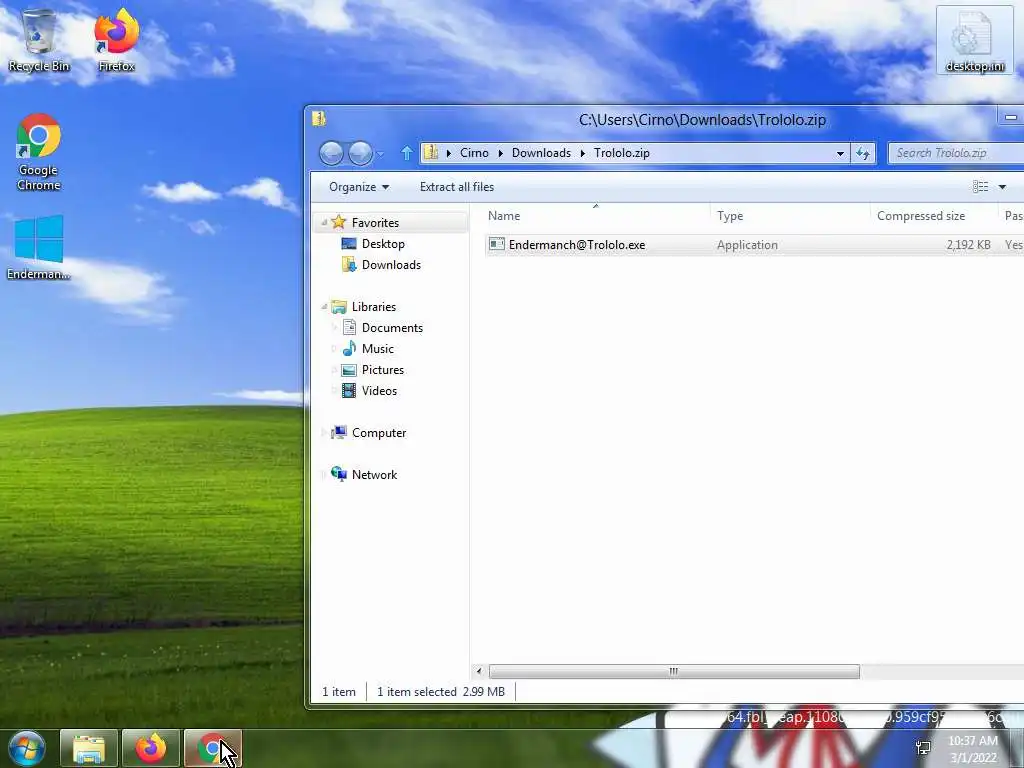
Task: Select the desktop.ini file on the desktop
Action: pyautogui.click(x=974, y=40)
